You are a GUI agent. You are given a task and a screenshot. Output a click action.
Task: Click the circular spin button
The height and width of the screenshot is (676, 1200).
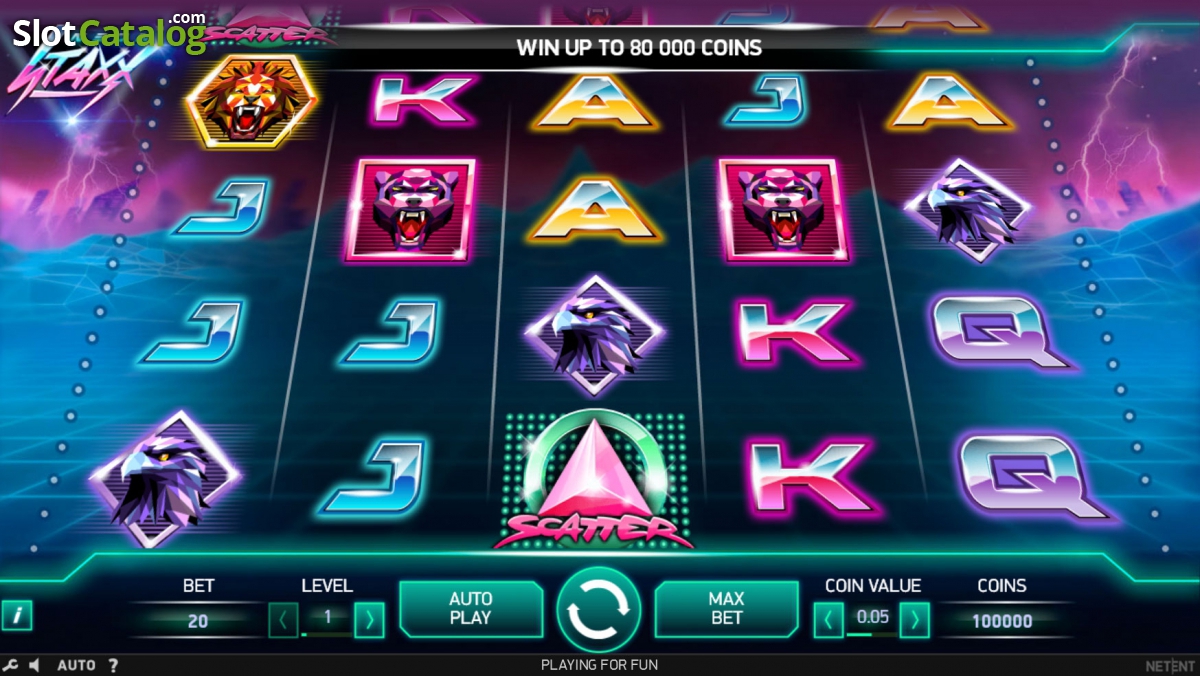pos(598,609)
